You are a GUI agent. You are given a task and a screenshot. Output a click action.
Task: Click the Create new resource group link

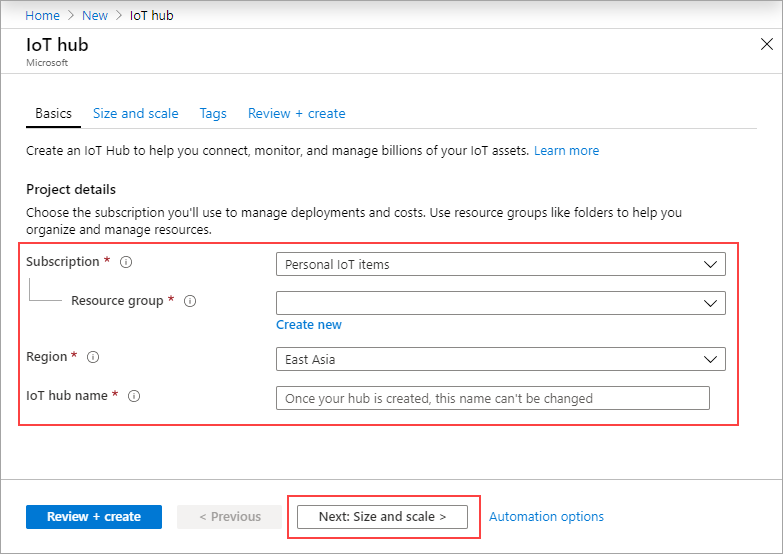point(309,325)
